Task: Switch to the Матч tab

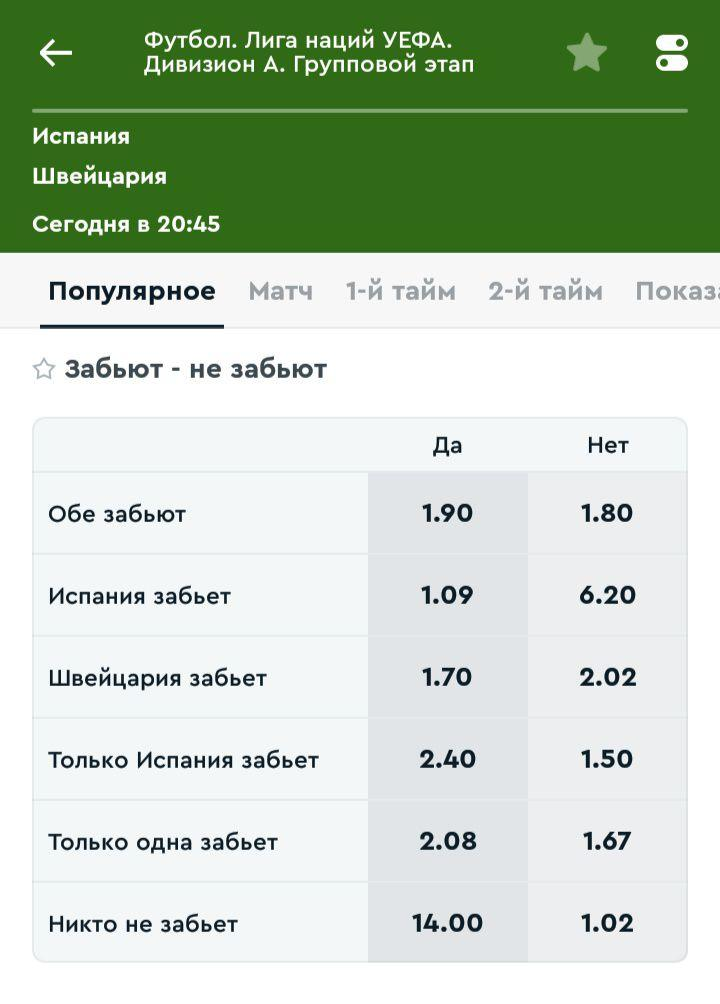Action: click(279, 292)
